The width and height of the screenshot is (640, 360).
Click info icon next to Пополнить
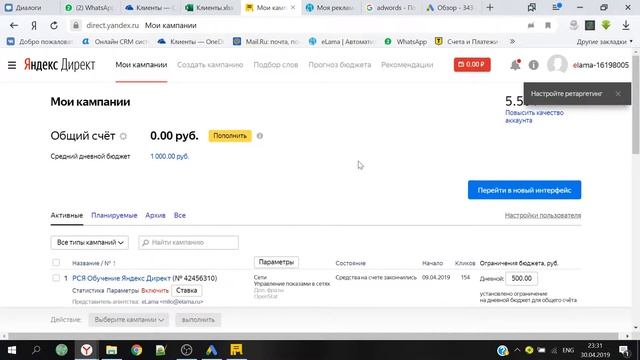point(260,136)
